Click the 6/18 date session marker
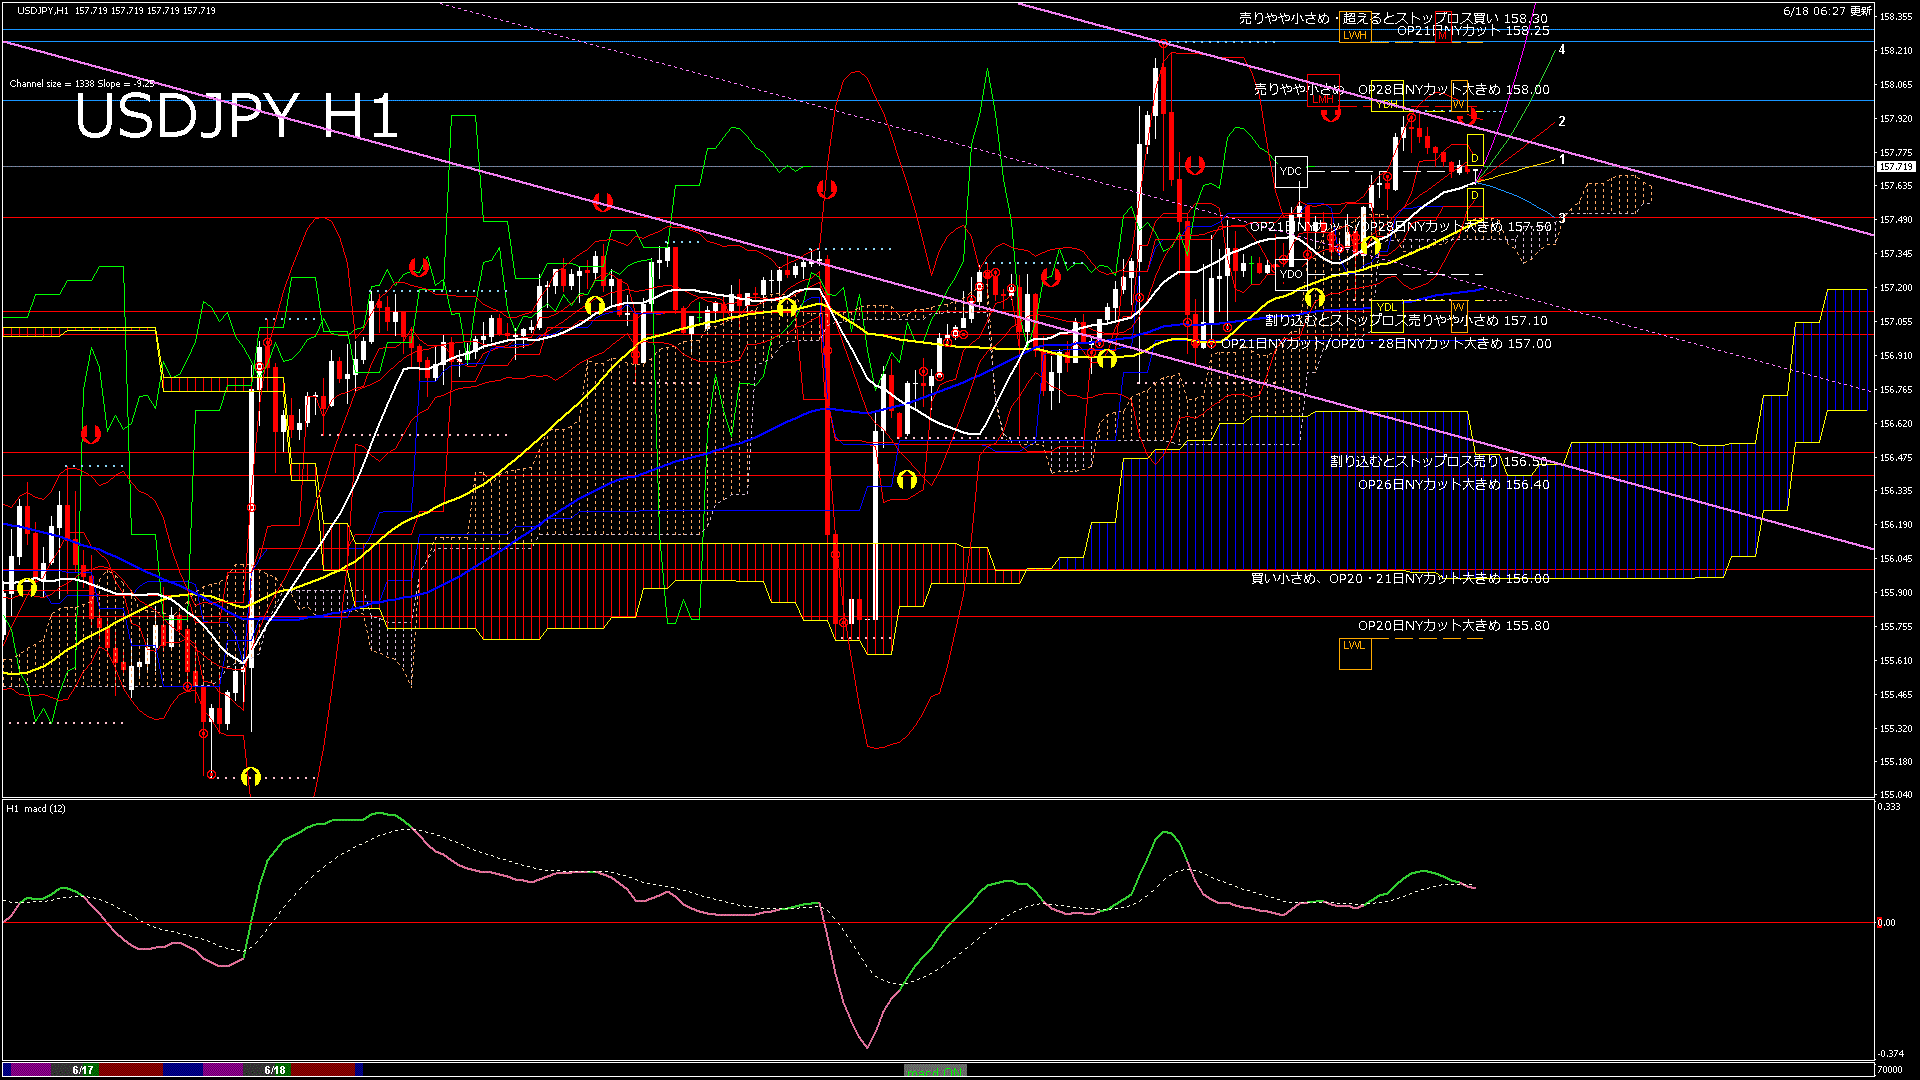Screen dimensions: 1920x1080 (x=275, y=1070)
